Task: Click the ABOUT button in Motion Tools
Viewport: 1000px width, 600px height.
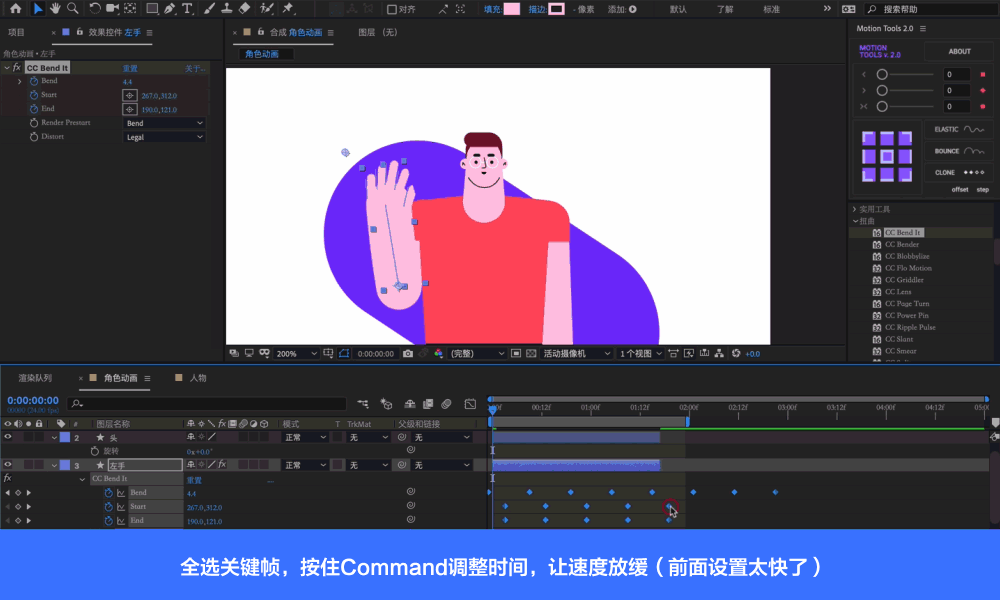Action: [x=958, y=51]
